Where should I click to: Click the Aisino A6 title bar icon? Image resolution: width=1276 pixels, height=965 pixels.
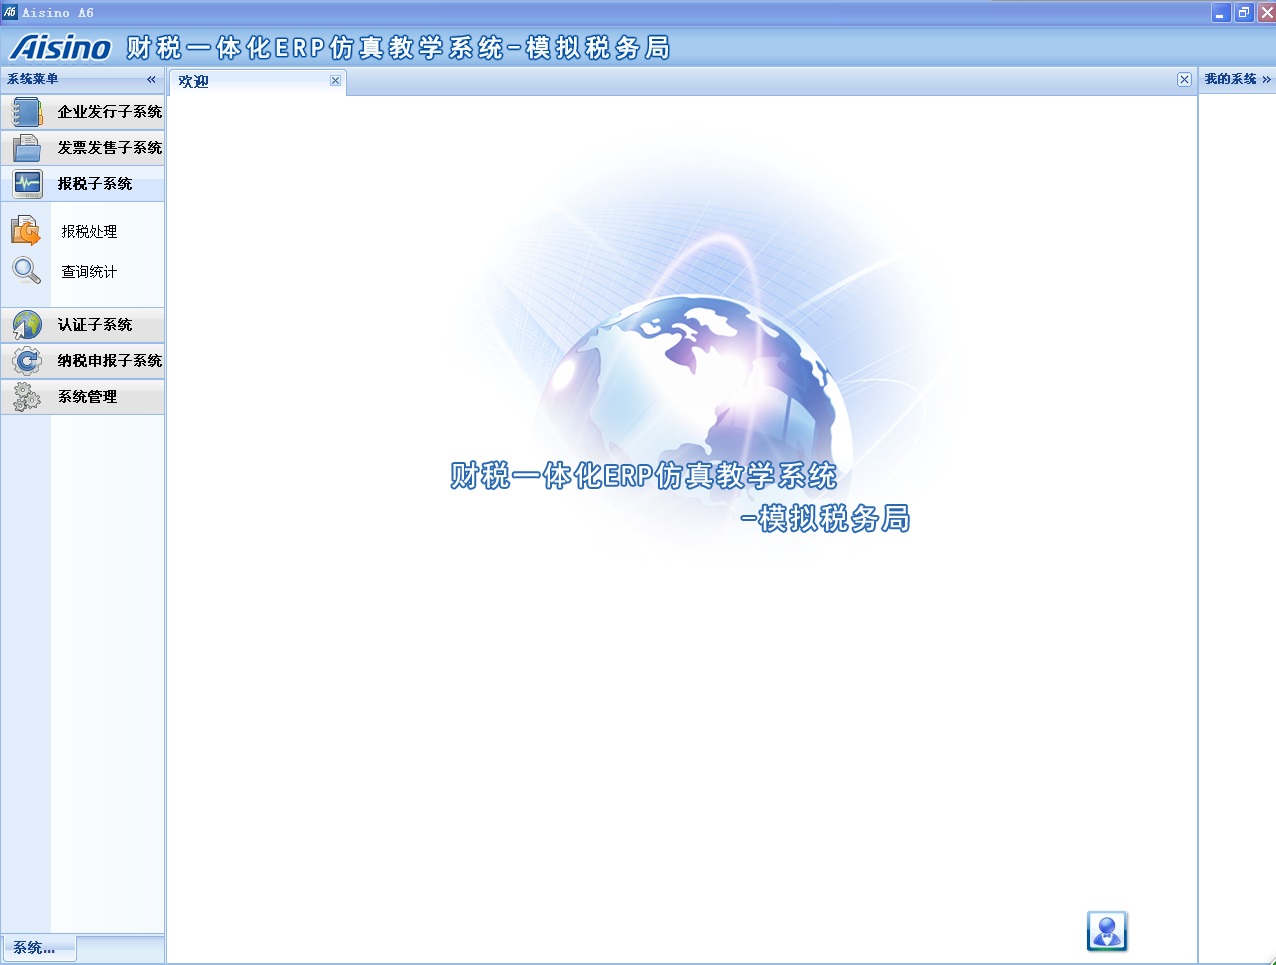(10, 12)
